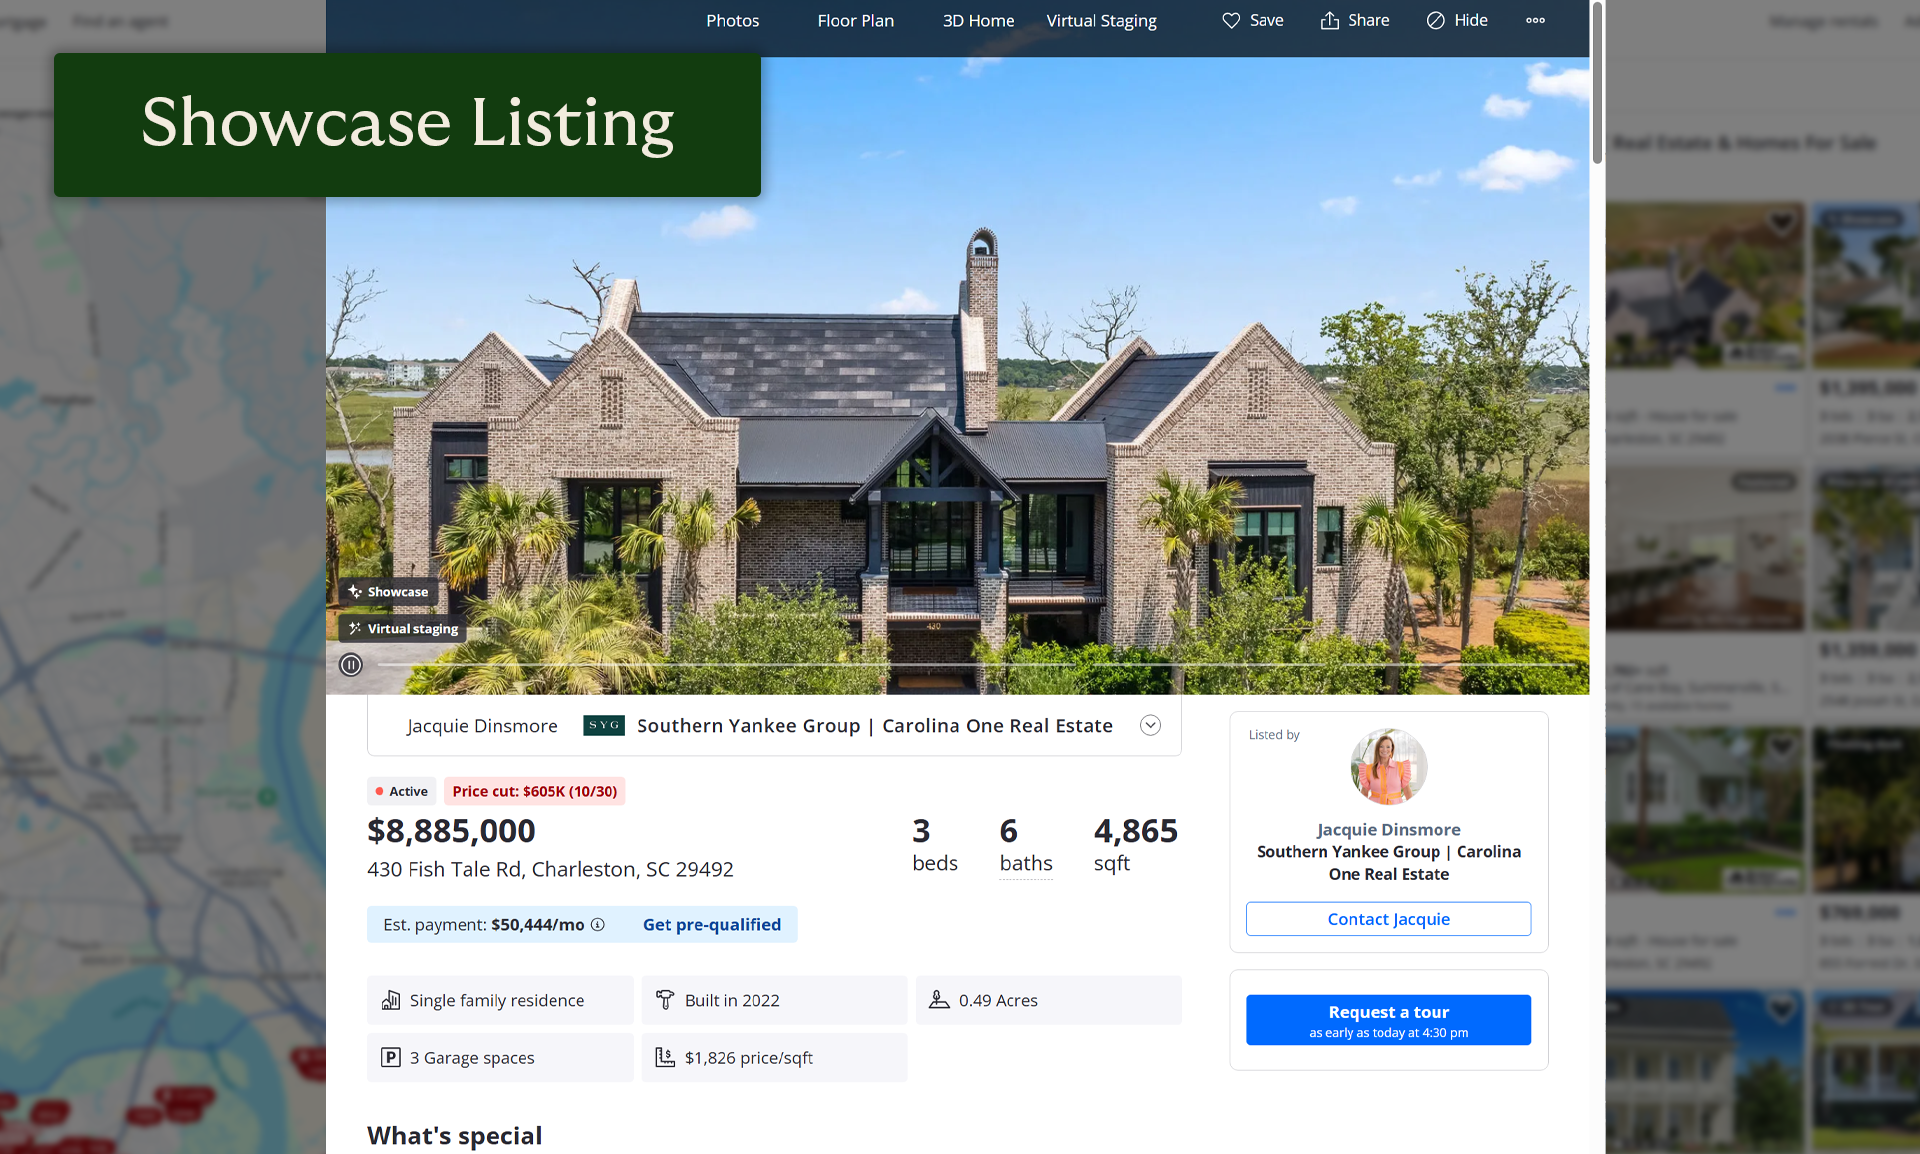The height and width of the screenshot is (1154, 1920).
Task: Open the three-dots more options menu
Action: coord(1535,20)
